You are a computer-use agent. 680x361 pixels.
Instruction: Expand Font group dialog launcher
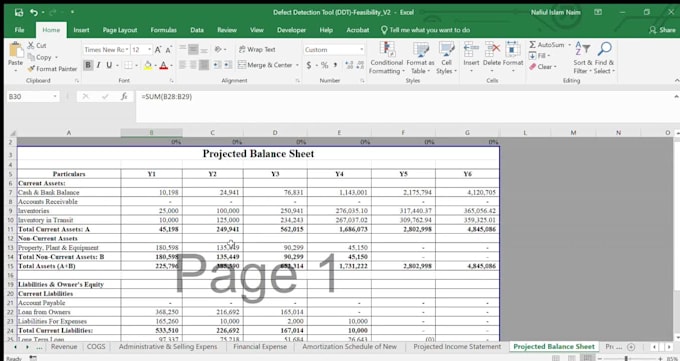pos(171,81)
